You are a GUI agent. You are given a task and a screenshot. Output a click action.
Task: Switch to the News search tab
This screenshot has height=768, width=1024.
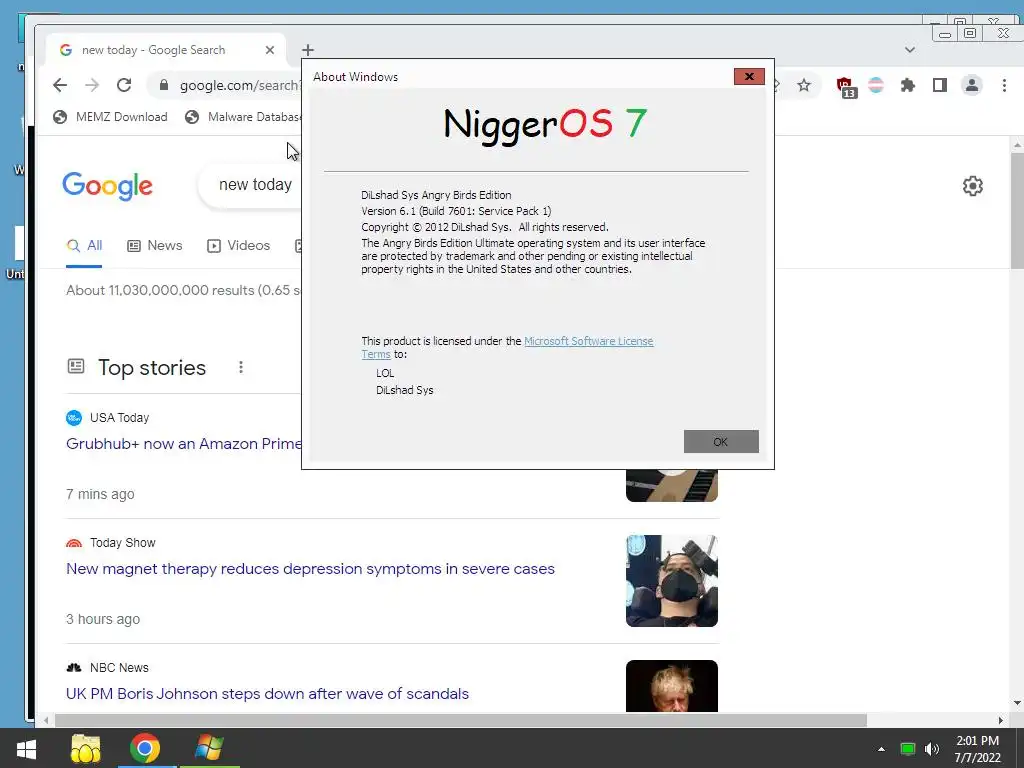[x=155, y=246]
